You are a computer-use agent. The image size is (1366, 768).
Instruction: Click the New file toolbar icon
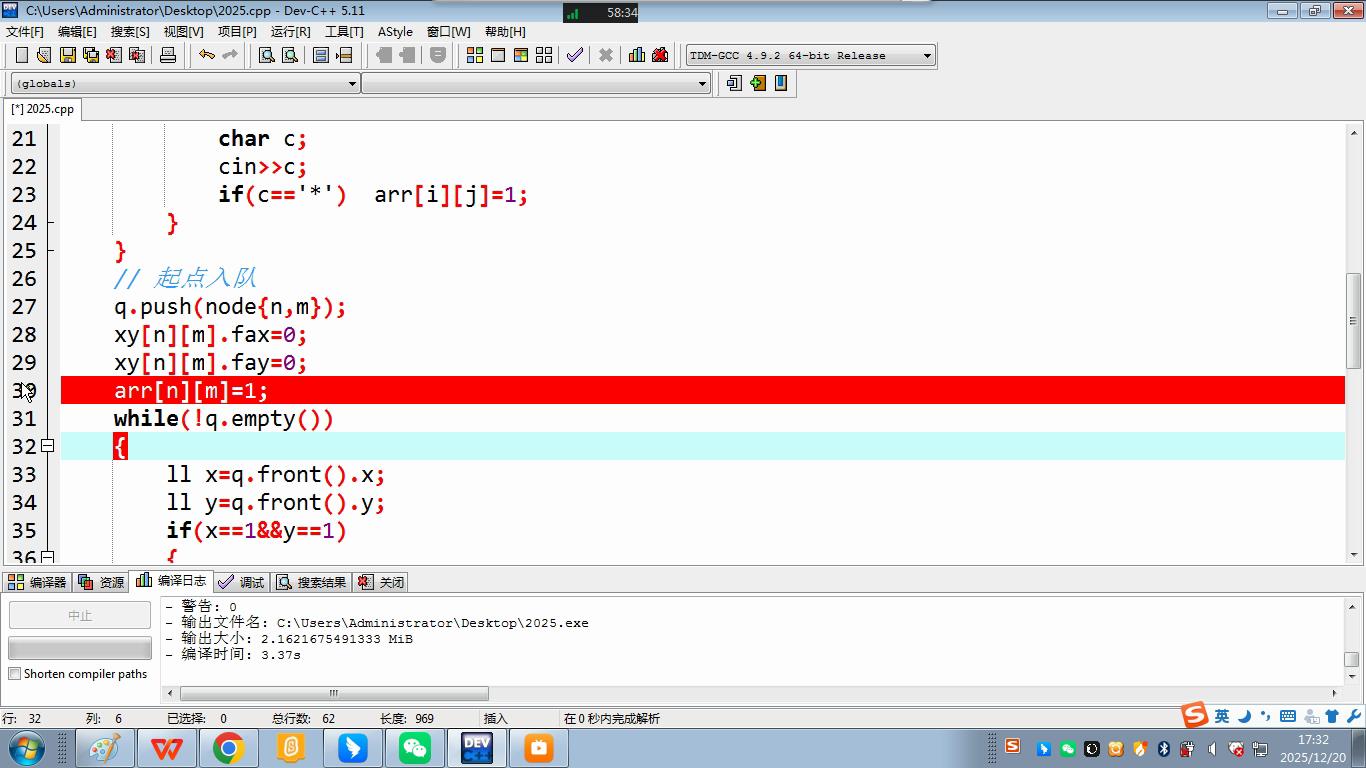point(21,55)
